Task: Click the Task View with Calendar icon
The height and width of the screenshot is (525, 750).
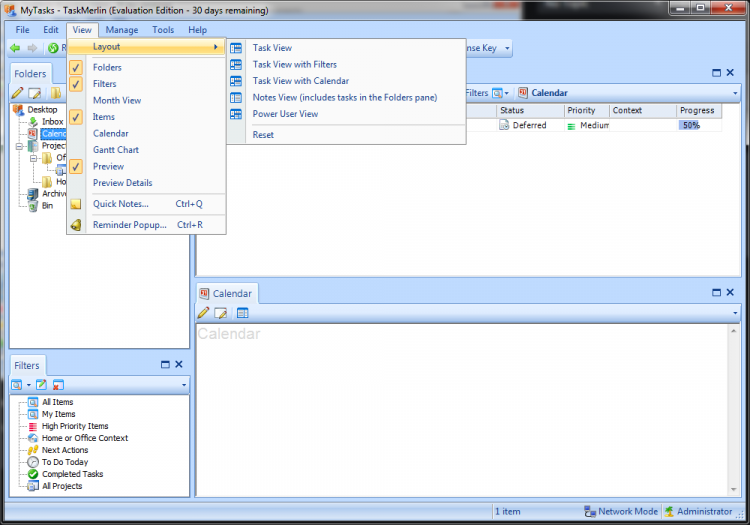Action: (236, 81)
